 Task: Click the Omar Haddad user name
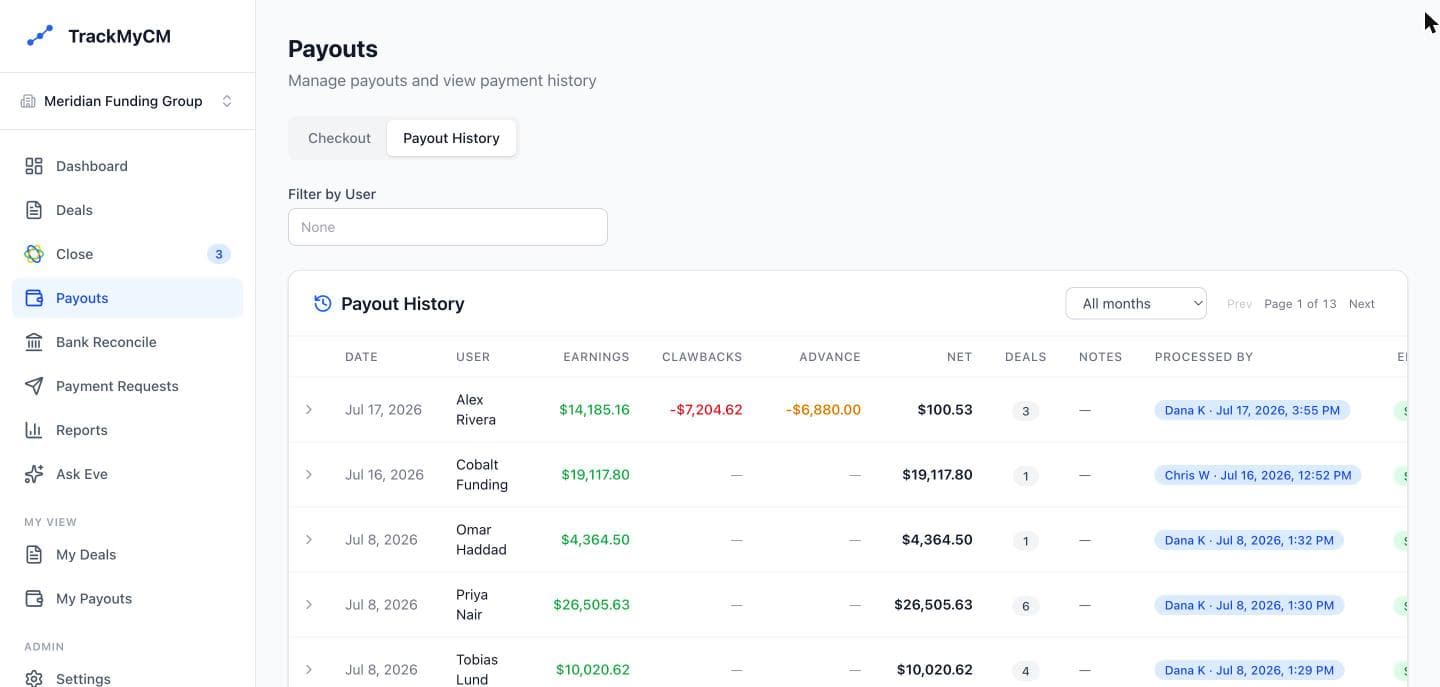[481, 539]
